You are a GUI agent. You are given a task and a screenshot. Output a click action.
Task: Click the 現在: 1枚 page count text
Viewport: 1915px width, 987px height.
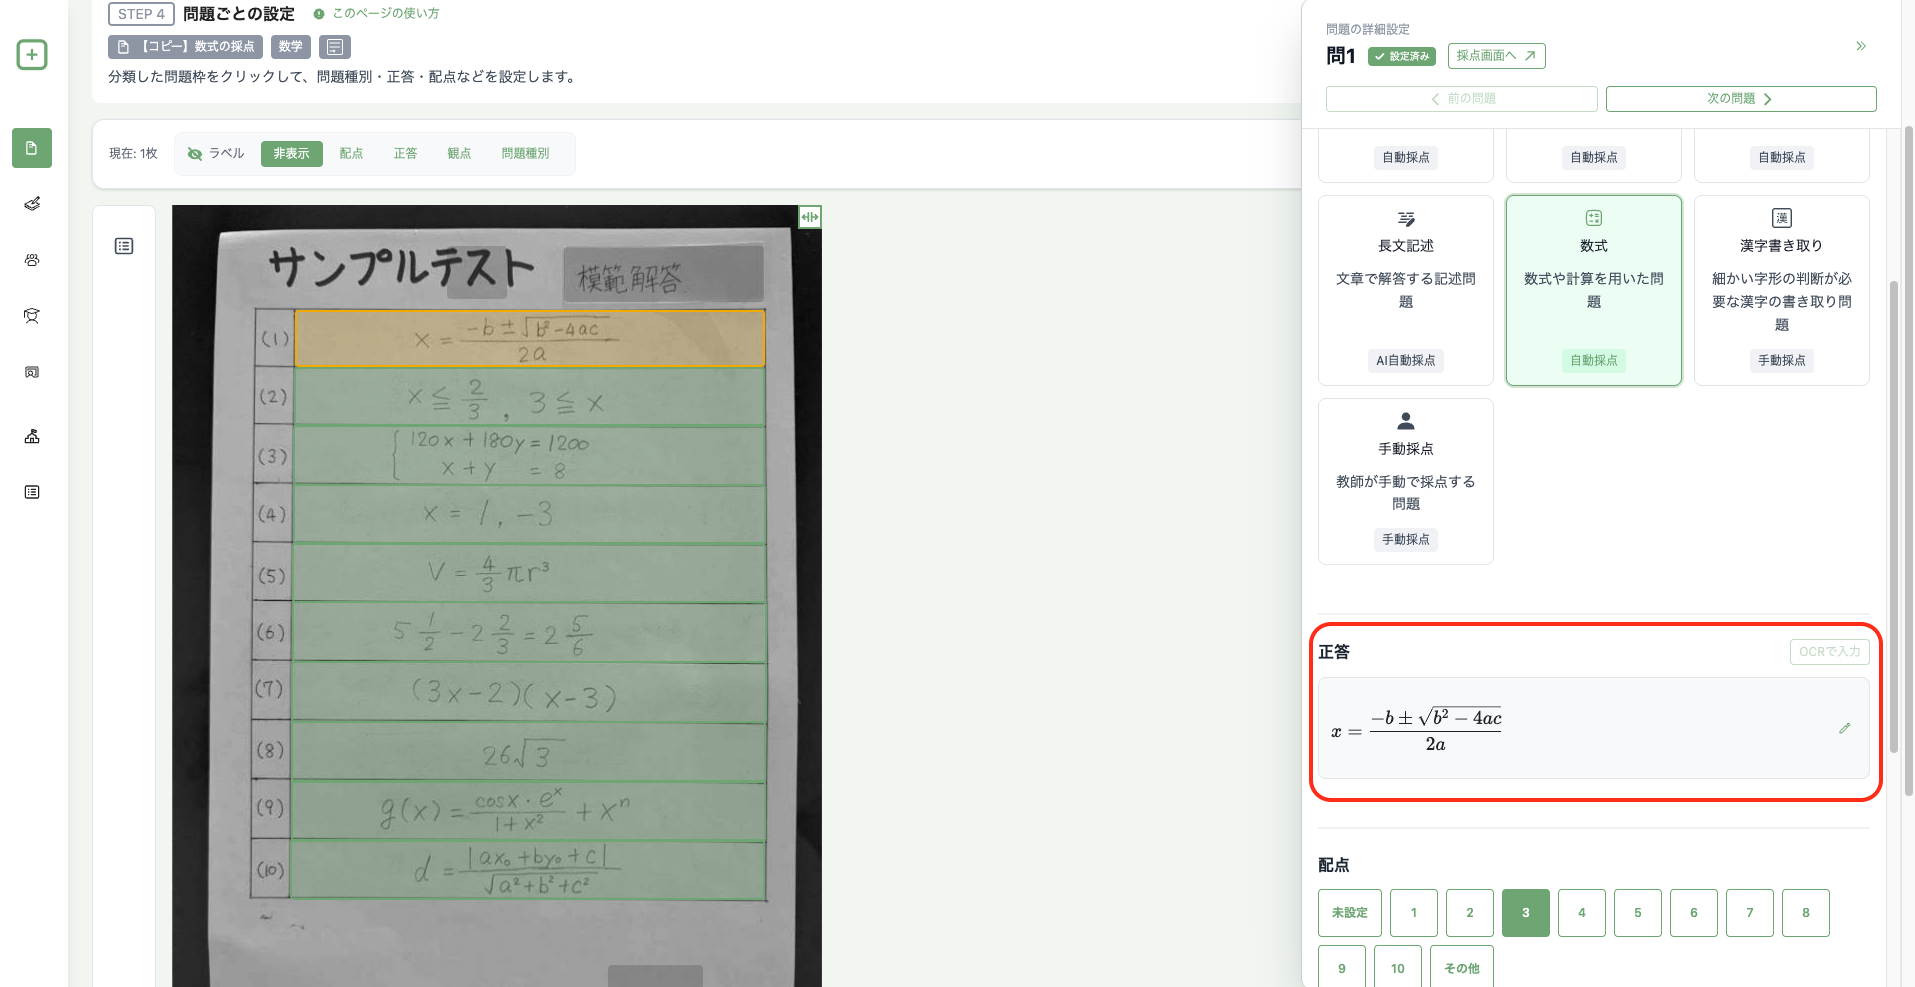[x=133, y=154]
